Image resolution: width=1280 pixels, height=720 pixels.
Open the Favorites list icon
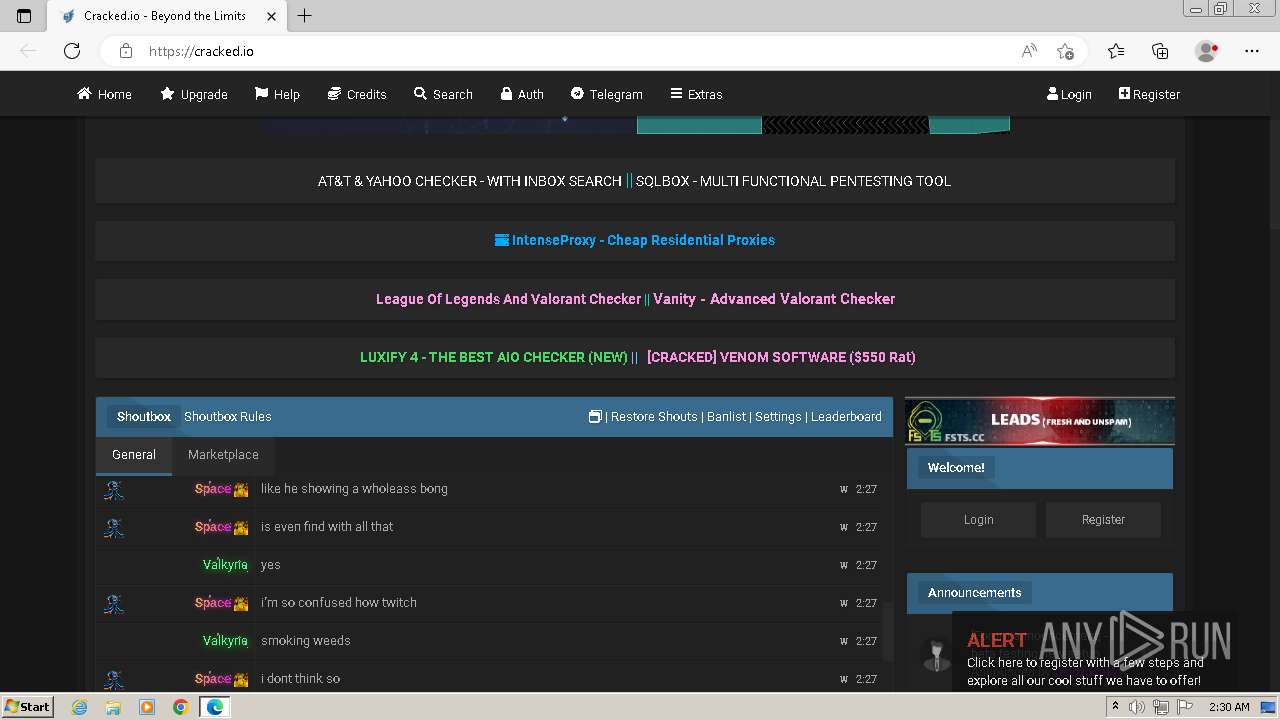1116,51
